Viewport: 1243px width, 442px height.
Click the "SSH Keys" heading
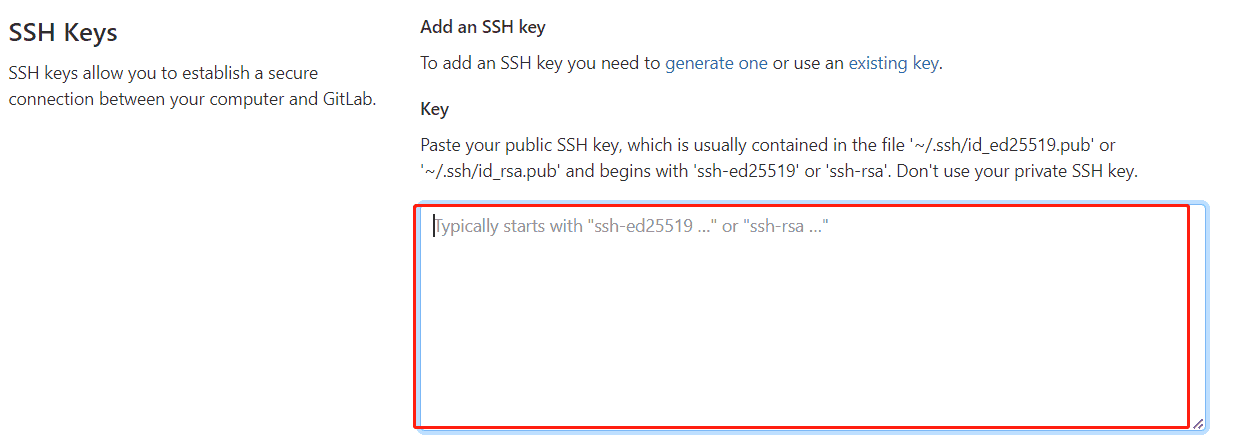[x=63, y=32]
